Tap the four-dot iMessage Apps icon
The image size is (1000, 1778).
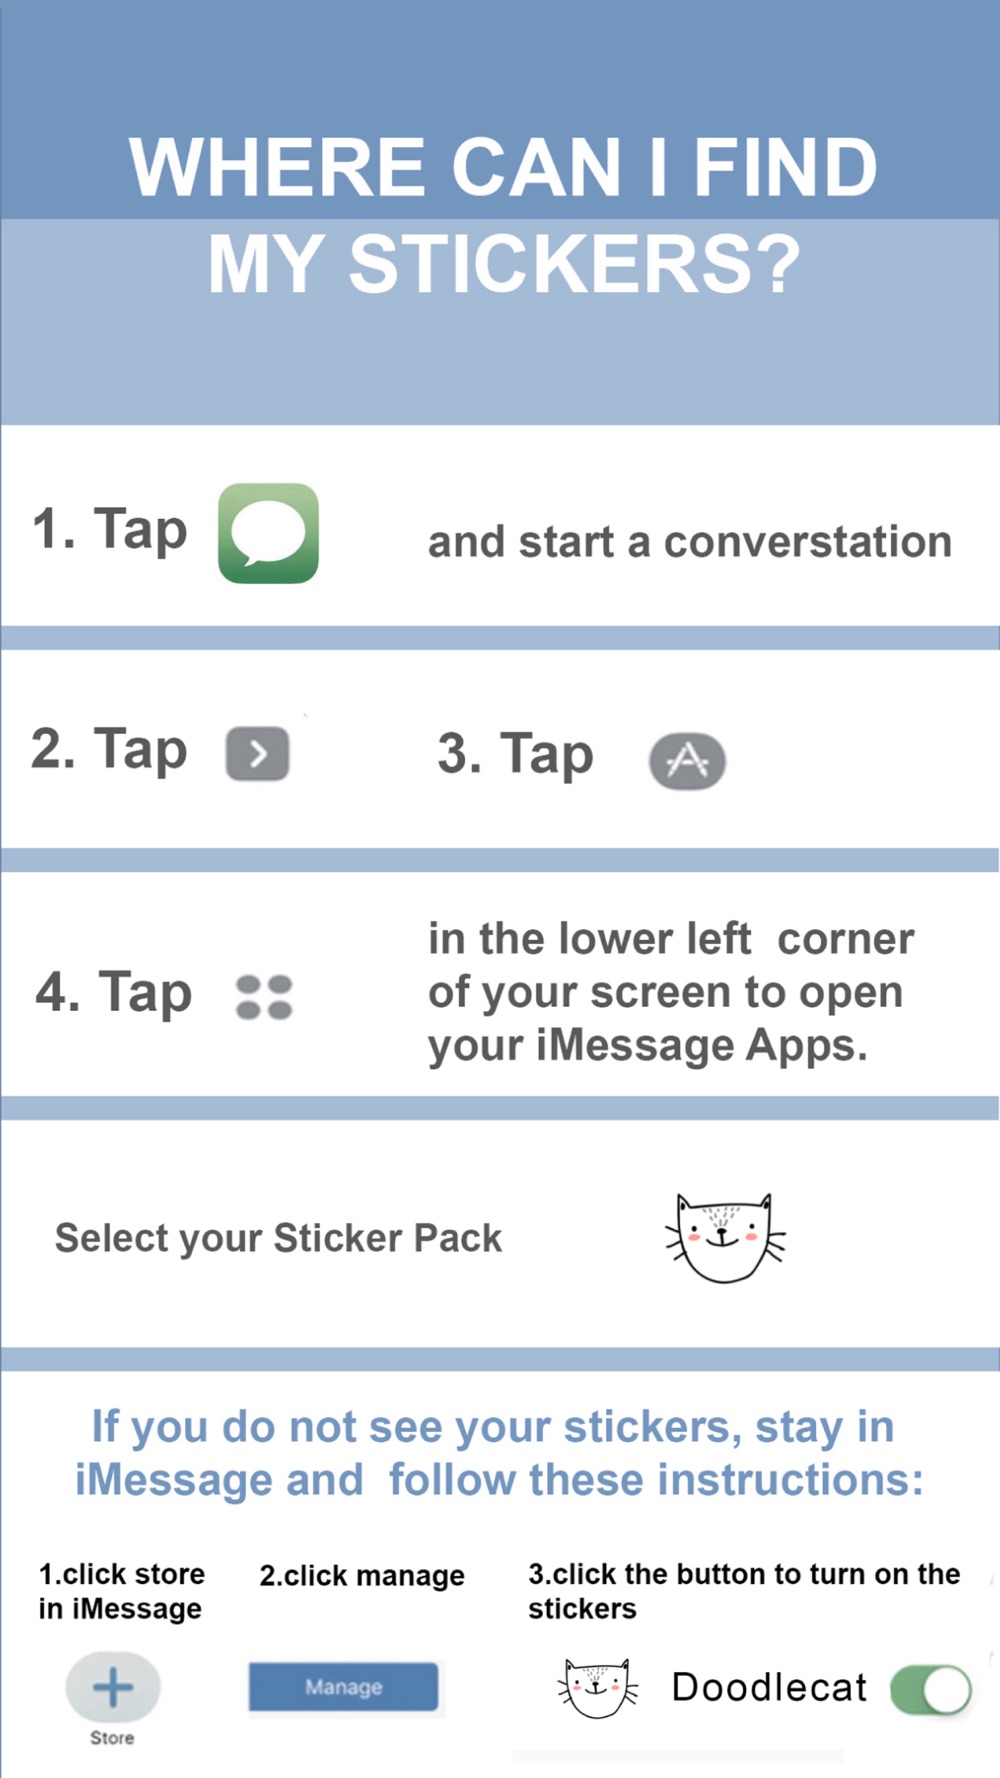[x=264, y=997]
